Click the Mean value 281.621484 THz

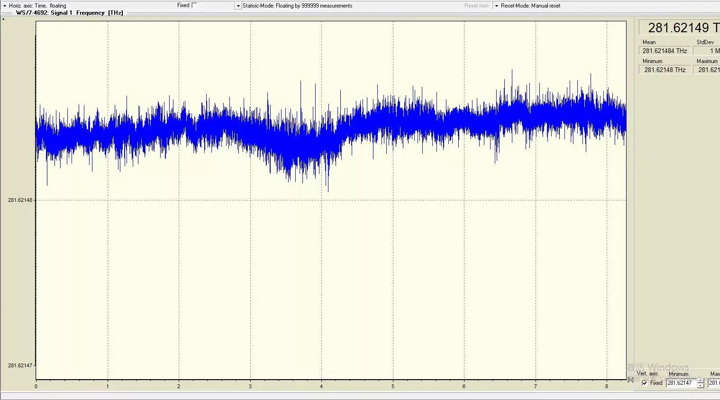(664, 51)
